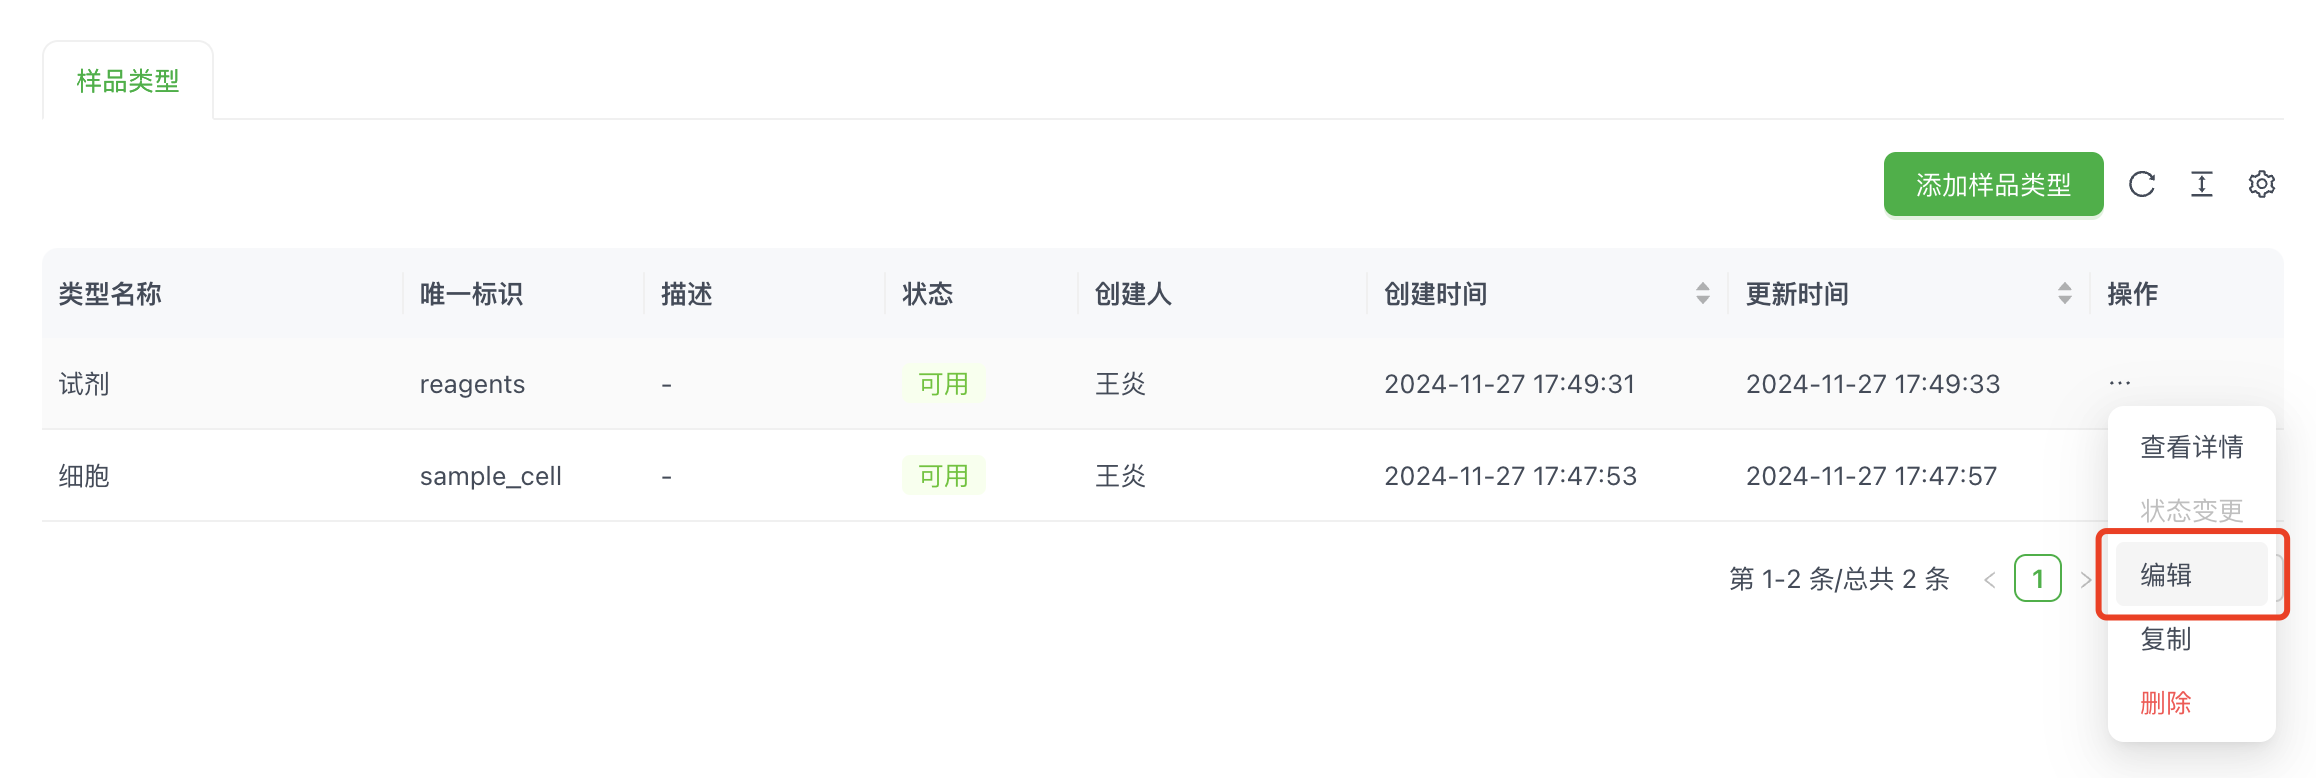Open the ellipsis actions menu for 试剂 row
The height and width of the screenshot is (778, 2316).
pos(2119,383)
